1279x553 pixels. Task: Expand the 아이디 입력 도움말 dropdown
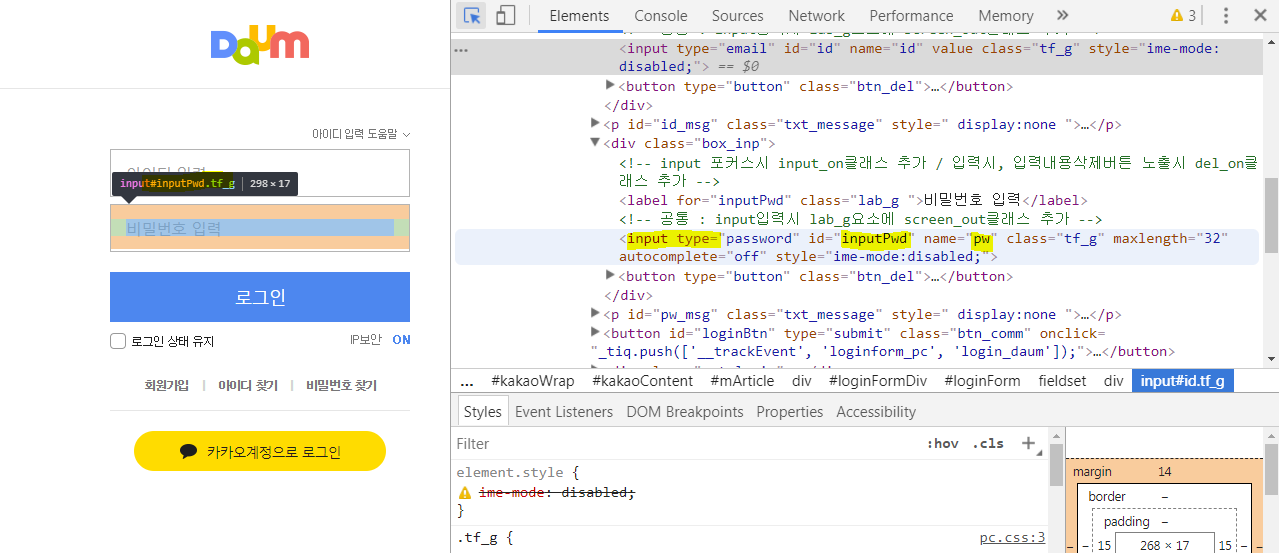tap(361, 133)
